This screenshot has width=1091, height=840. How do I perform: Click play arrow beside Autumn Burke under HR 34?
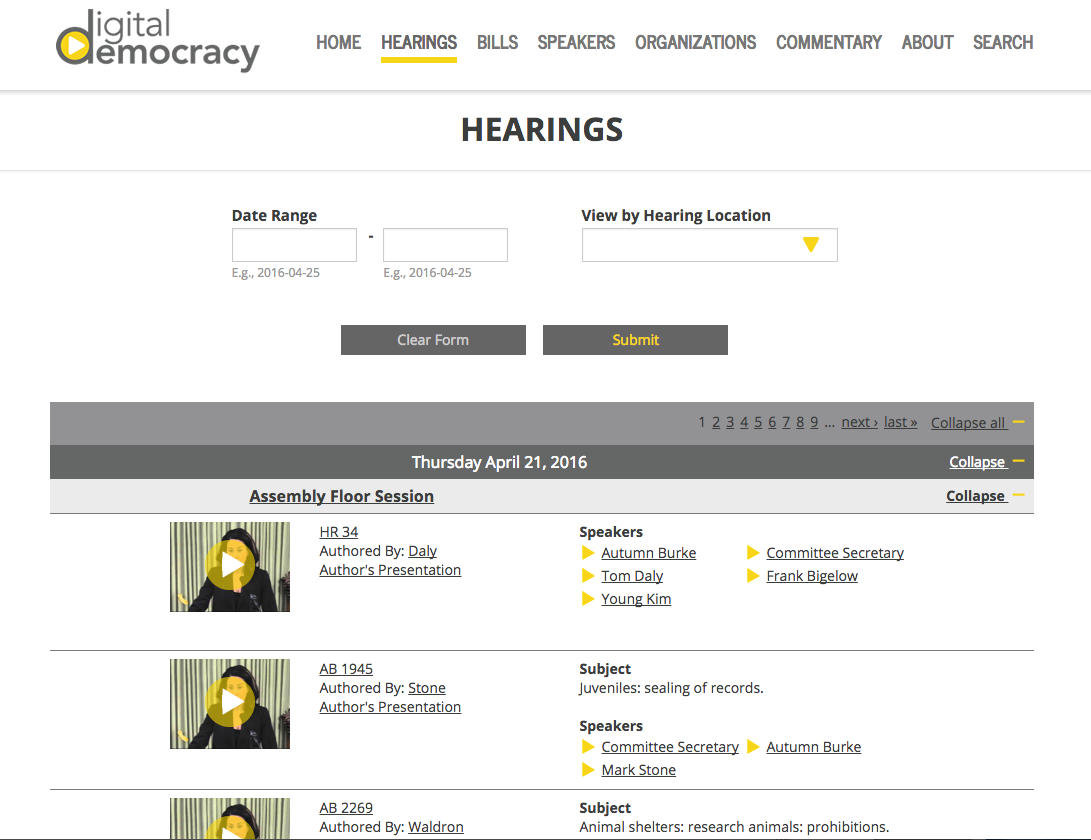[588, 553]
